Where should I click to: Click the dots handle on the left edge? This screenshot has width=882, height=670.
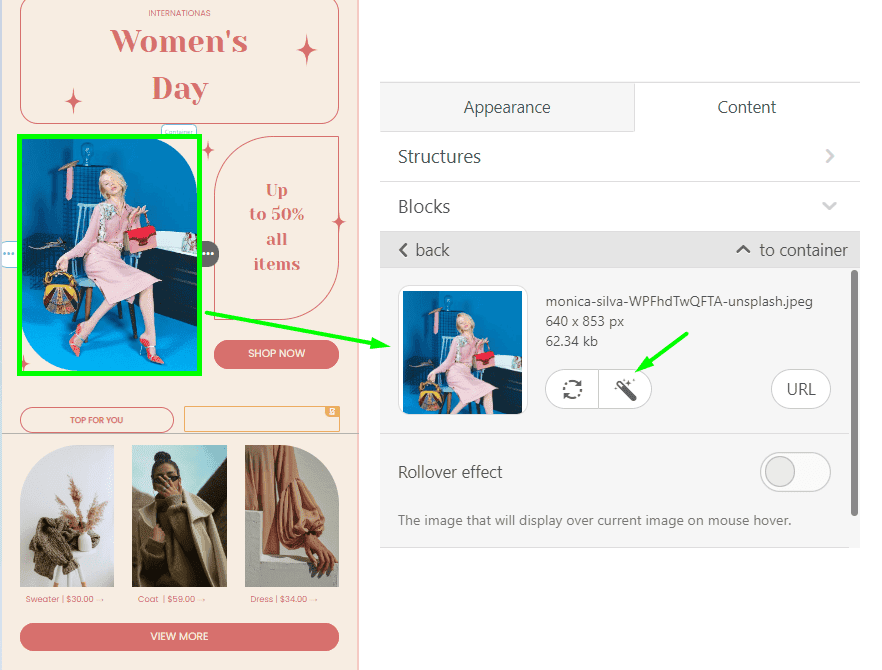pyautogui.click(x=9, y=254)
